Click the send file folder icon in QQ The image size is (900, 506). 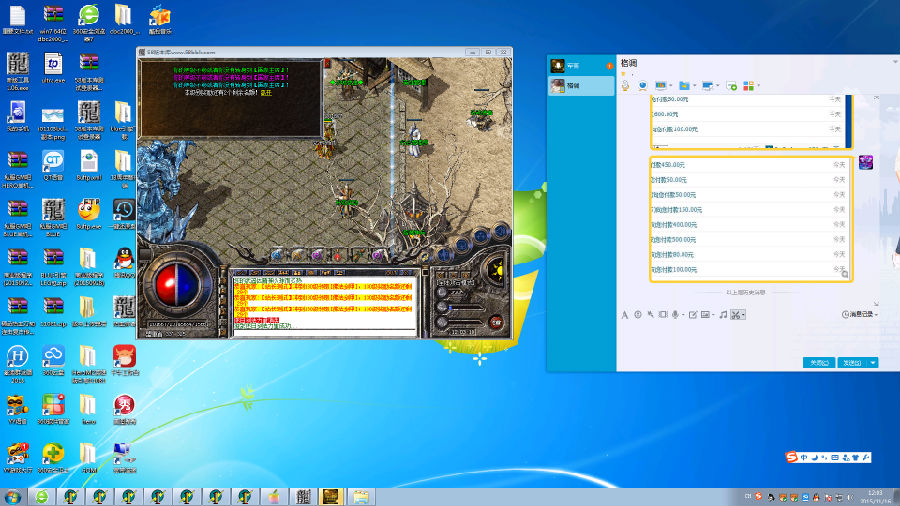pyautogui.click(x=684, y=85)
